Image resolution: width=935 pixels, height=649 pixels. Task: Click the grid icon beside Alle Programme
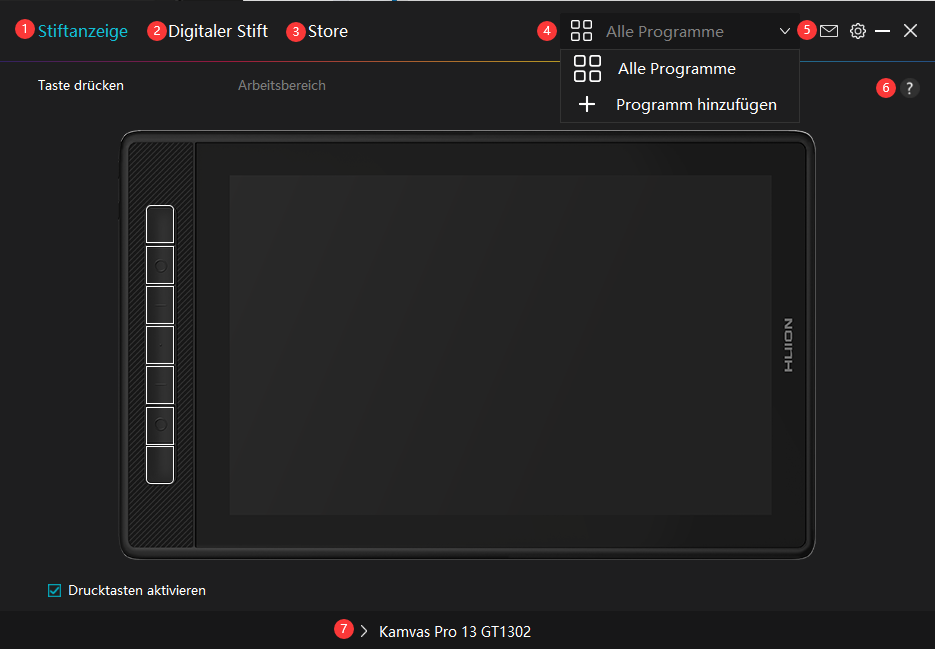(581, 31)
